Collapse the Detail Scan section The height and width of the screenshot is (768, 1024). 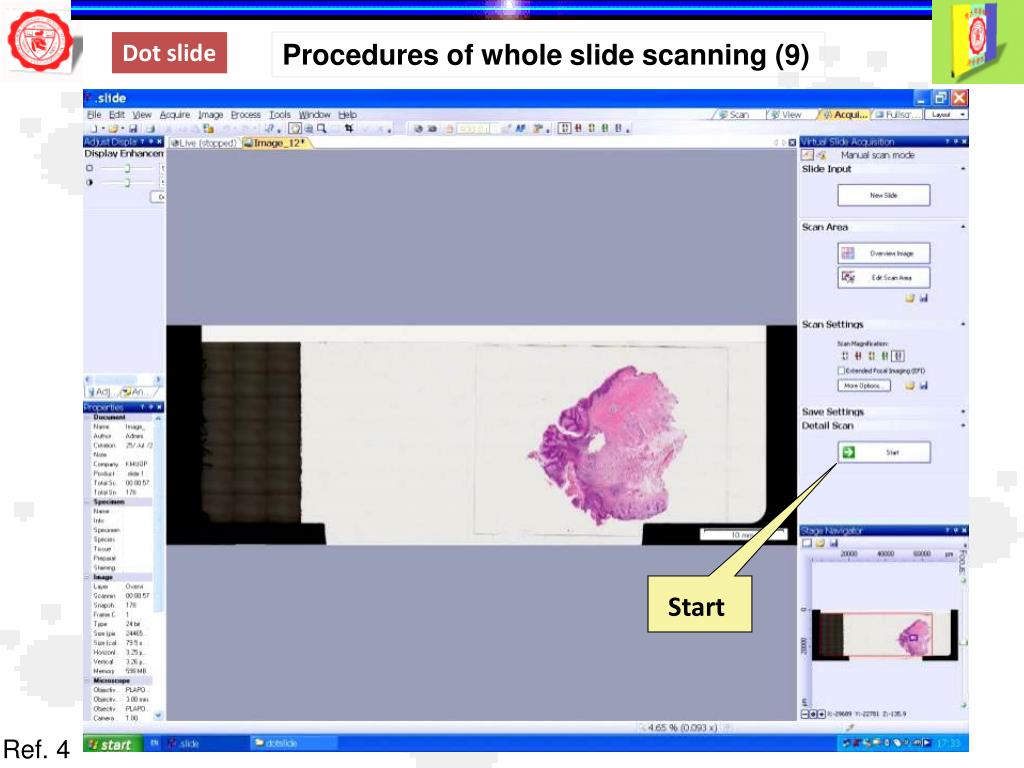(963, 425)
